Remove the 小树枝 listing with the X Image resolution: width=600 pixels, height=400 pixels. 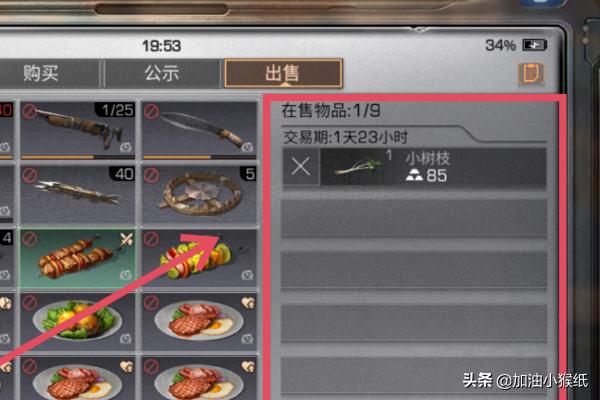[301, 167]
